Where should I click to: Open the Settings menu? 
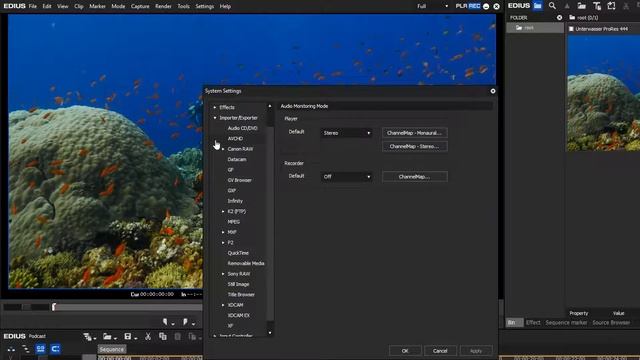204,6
